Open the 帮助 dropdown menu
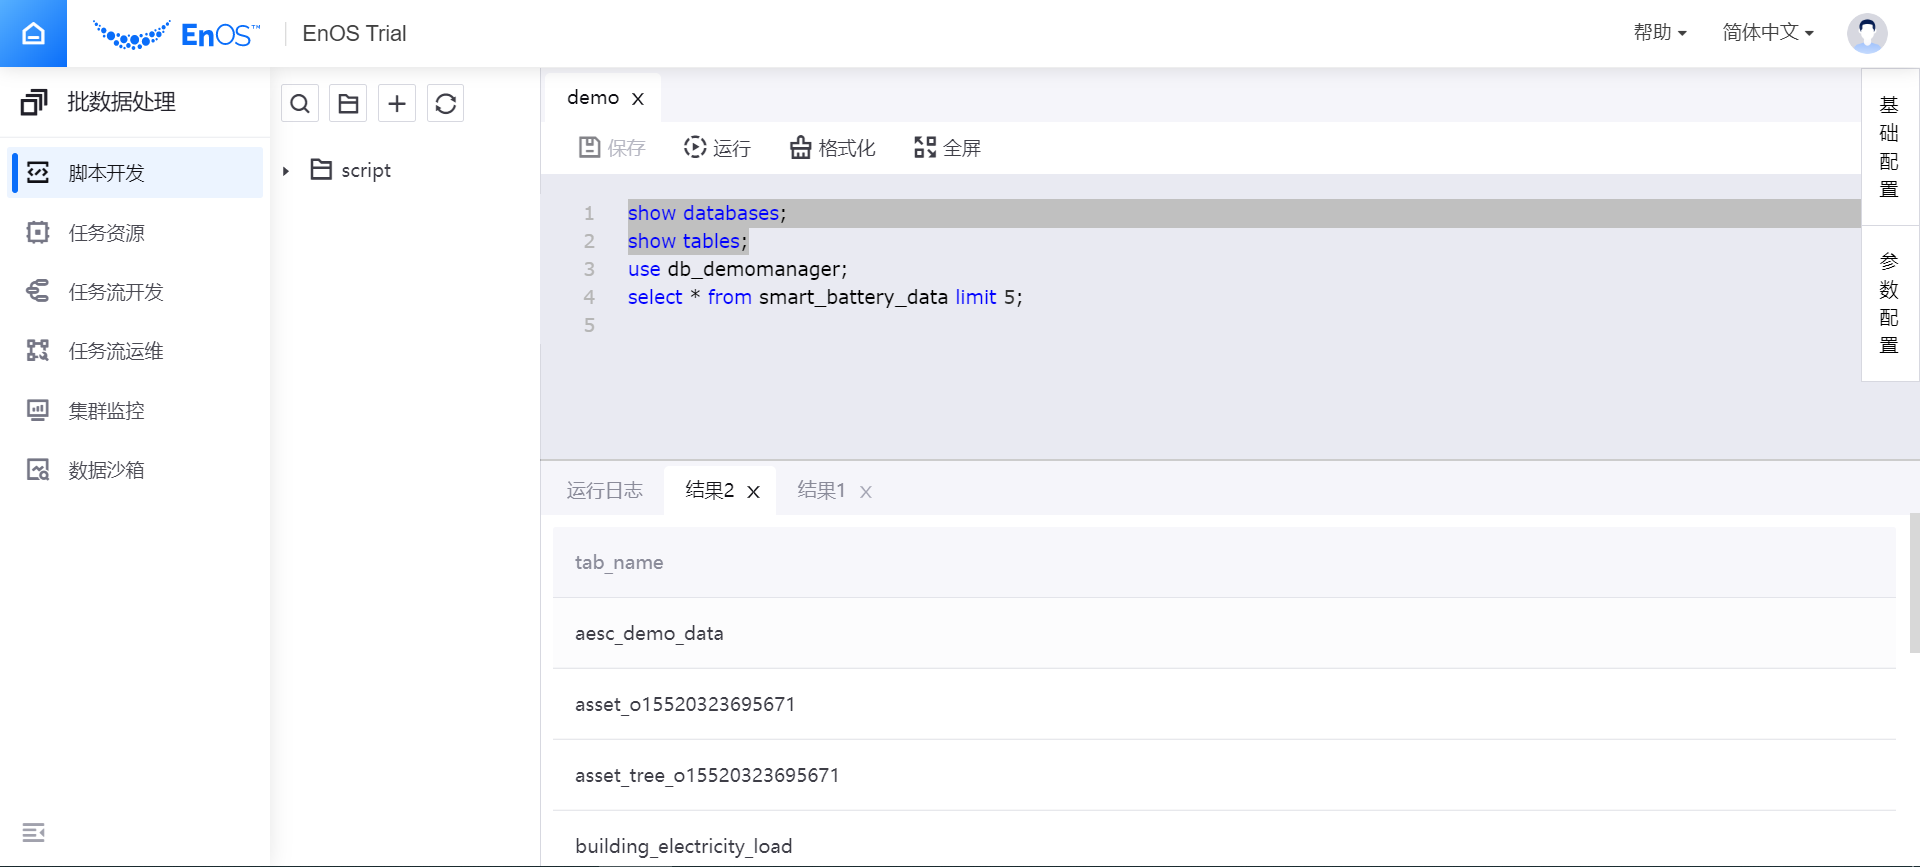The image size is (1920, 867). click(1659, 33)
